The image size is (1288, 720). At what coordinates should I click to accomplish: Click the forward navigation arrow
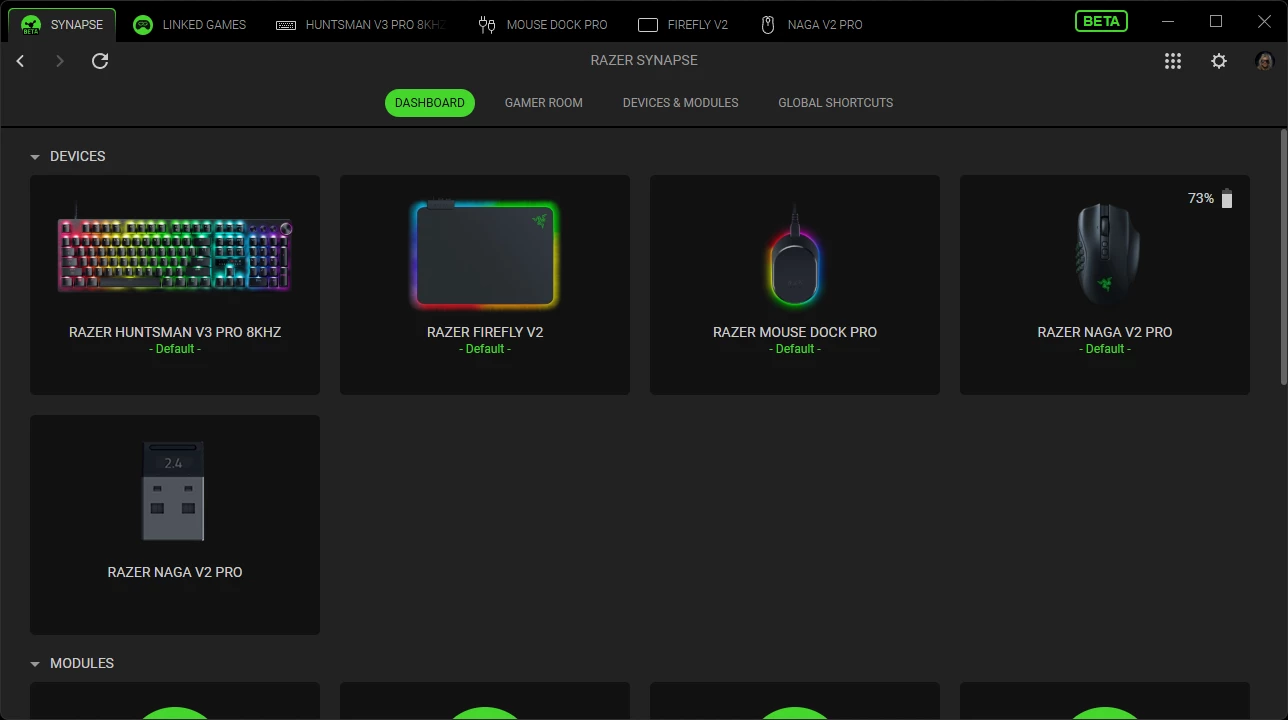tap(60, 61)
